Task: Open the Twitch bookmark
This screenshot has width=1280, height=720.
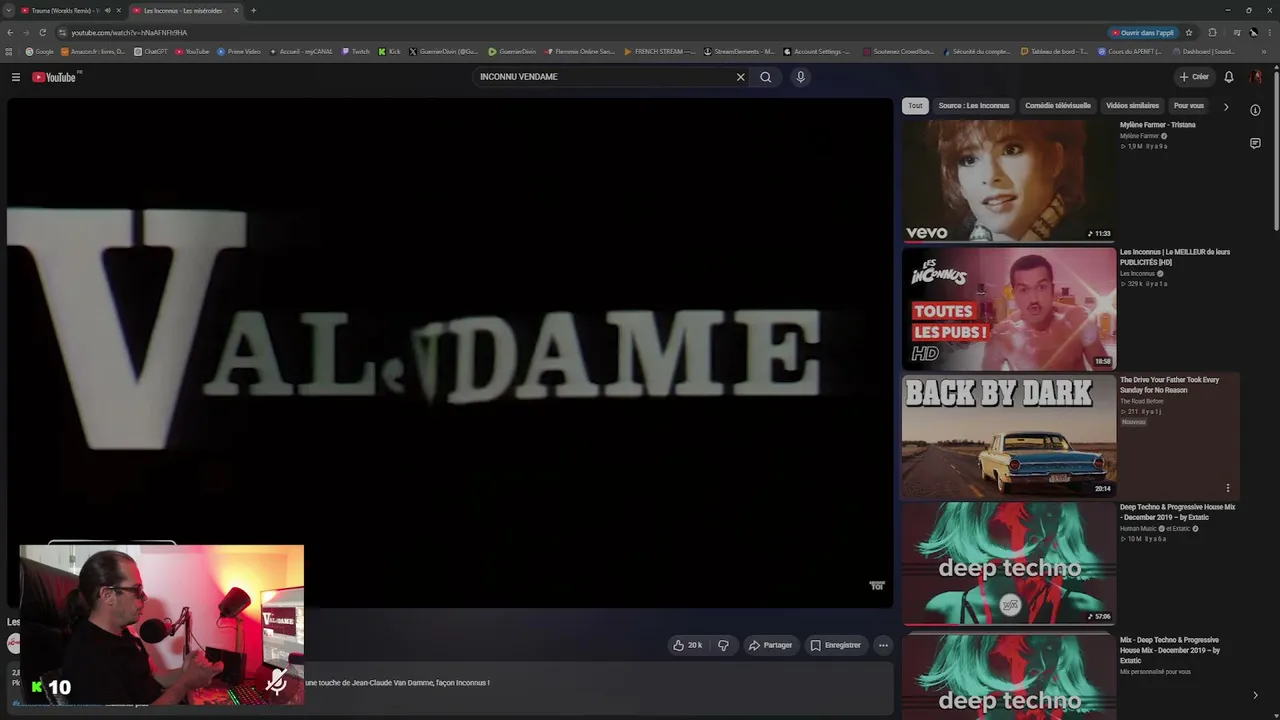Action: [x=356, y=52]
